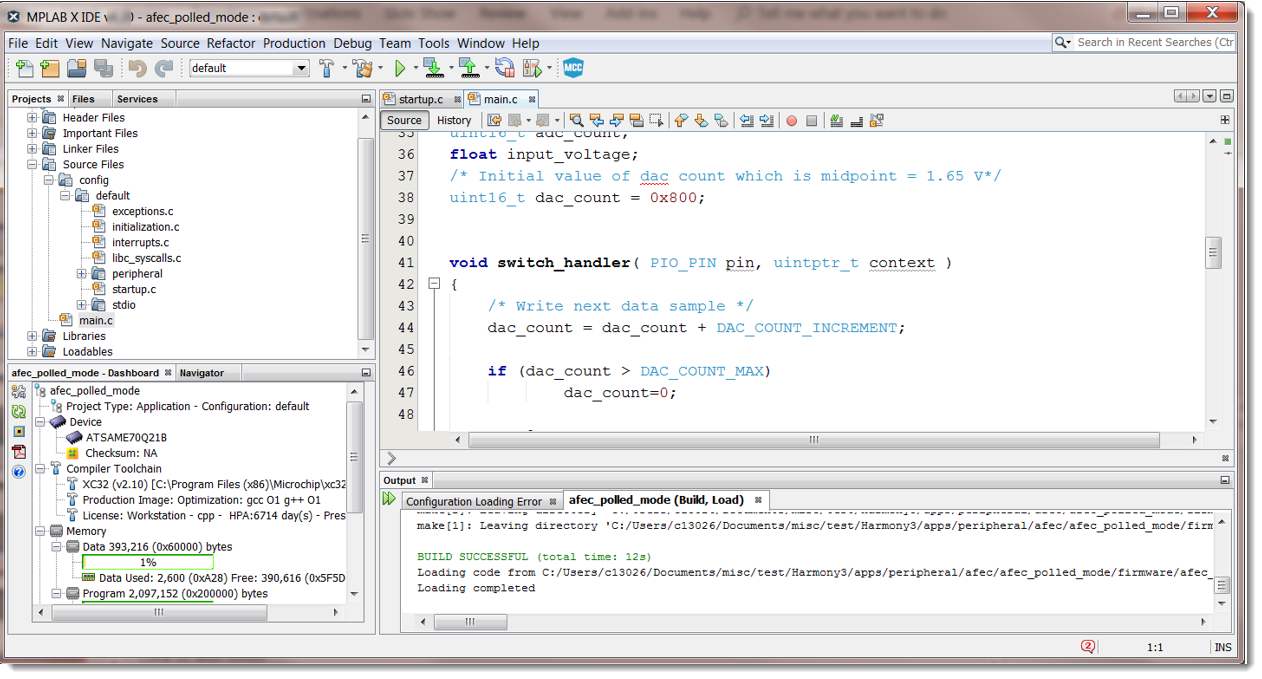Open the Production menu
The width and height of the screenshot is (1262, 679).
(294, 43)
